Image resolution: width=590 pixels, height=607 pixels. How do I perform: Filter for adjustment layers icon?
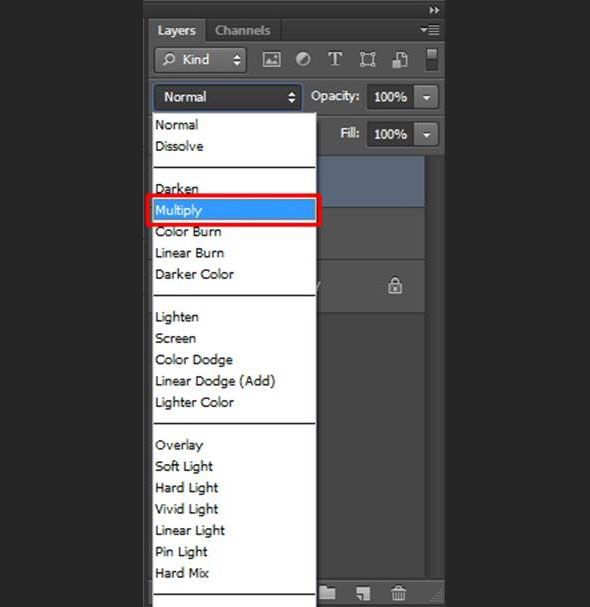coord(303,59)
